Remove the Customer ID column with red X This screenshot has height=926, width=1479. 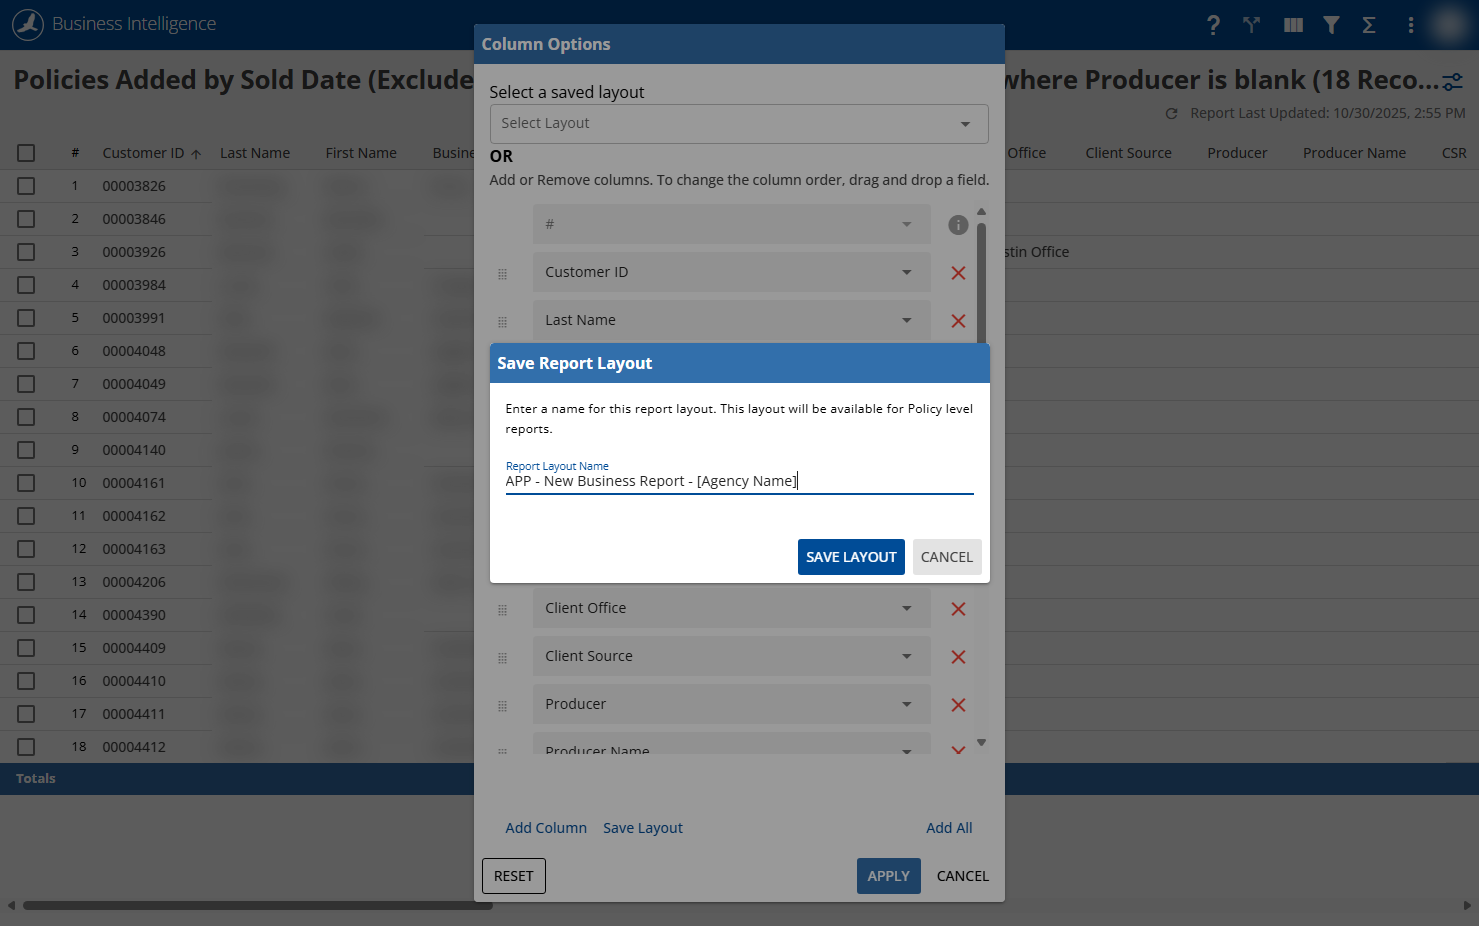pyautogui.click(x=958, y=273)
